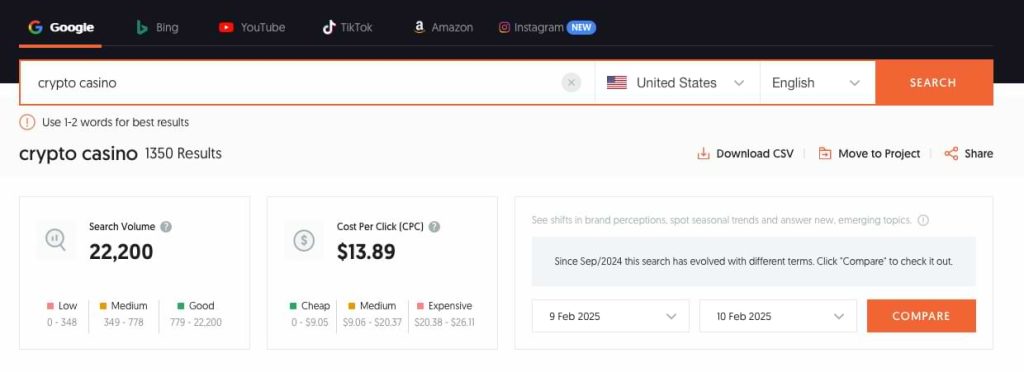The image size is (1024, 372).
Task: Clear the search keyword with X icon
Action: coord(571,83)
